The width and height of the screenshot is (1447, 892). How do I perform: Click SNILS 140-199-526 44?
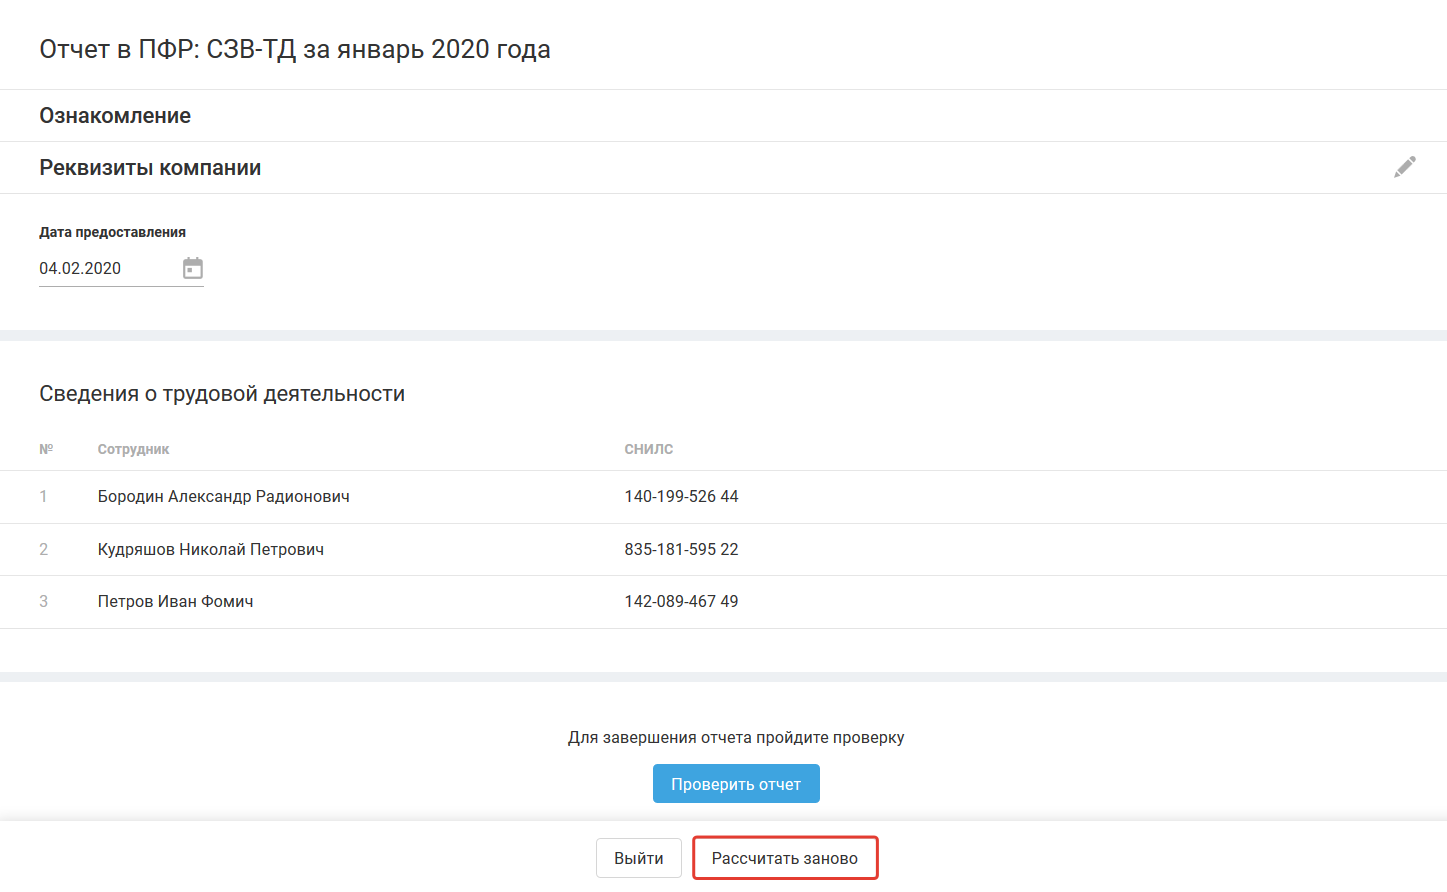click(682, 497)
